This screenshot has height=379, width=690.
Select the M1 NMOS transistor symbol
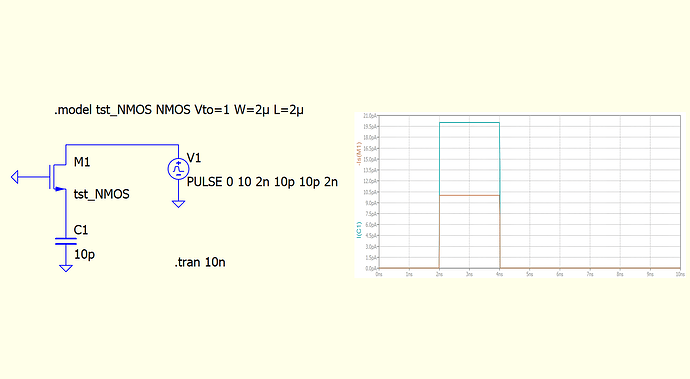pyautogui.click(x=58, y=177)
